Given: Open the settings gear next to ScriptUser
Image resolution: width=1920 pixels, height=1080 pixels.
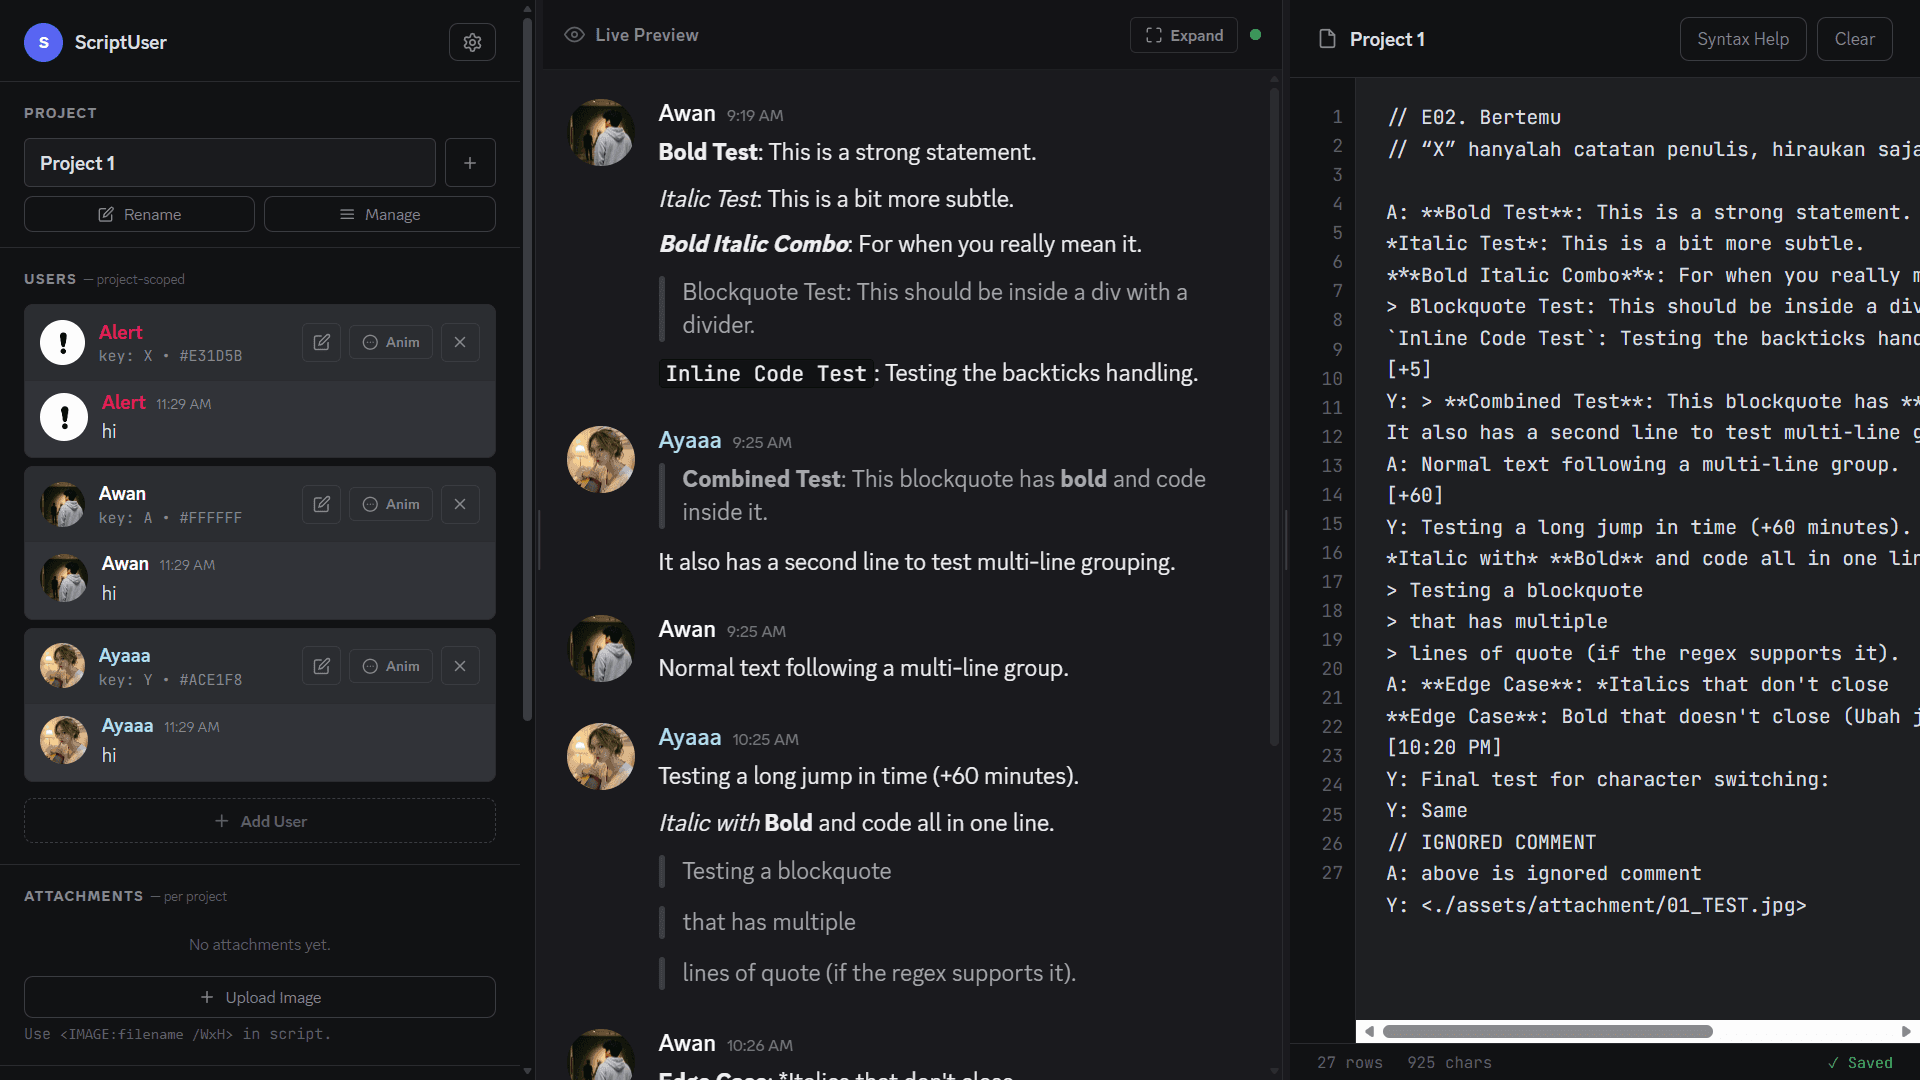Looking at the screenshot, I should coord(471,42).
